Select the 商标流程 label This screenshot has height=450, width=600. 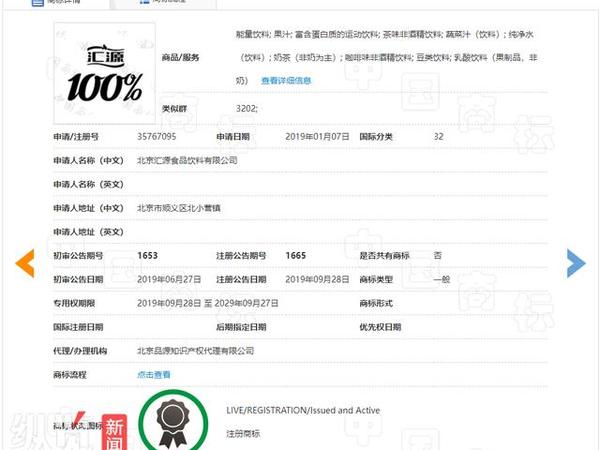click(70, 375)
